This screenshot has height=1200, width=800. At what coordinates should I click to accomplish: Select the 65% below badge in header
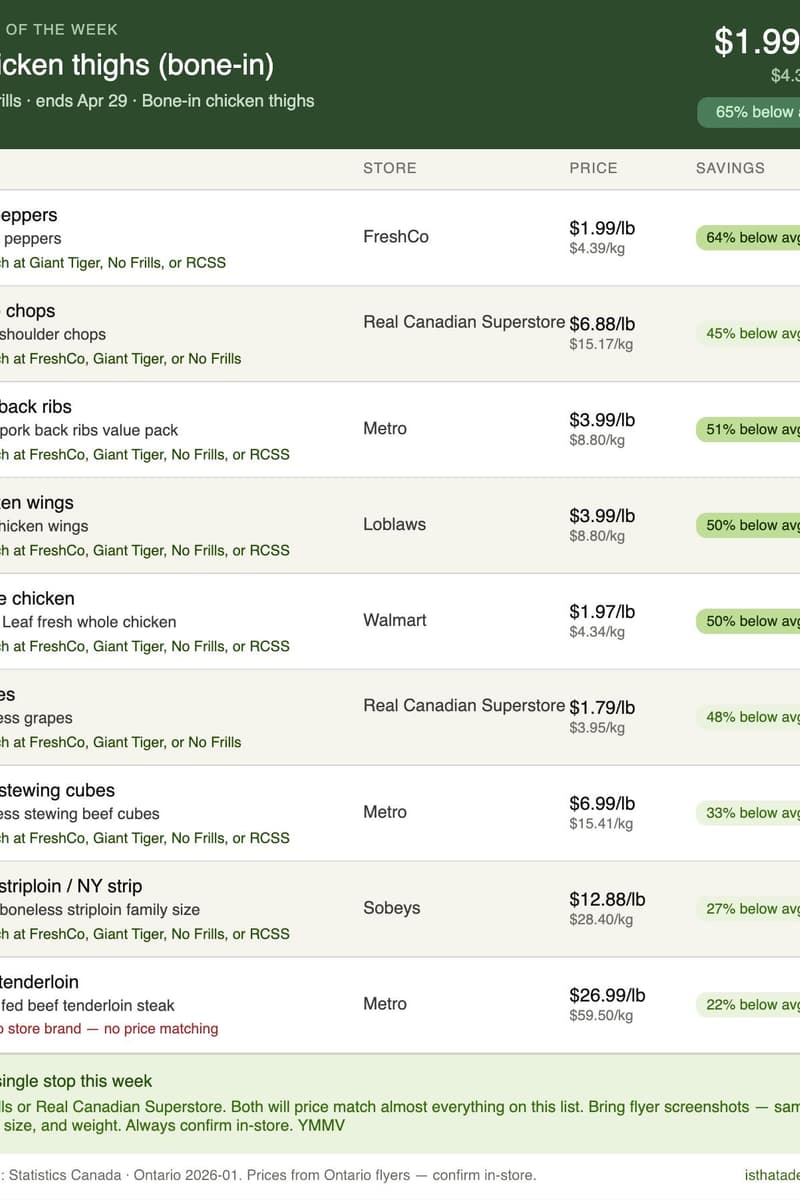tap(750, 112)
